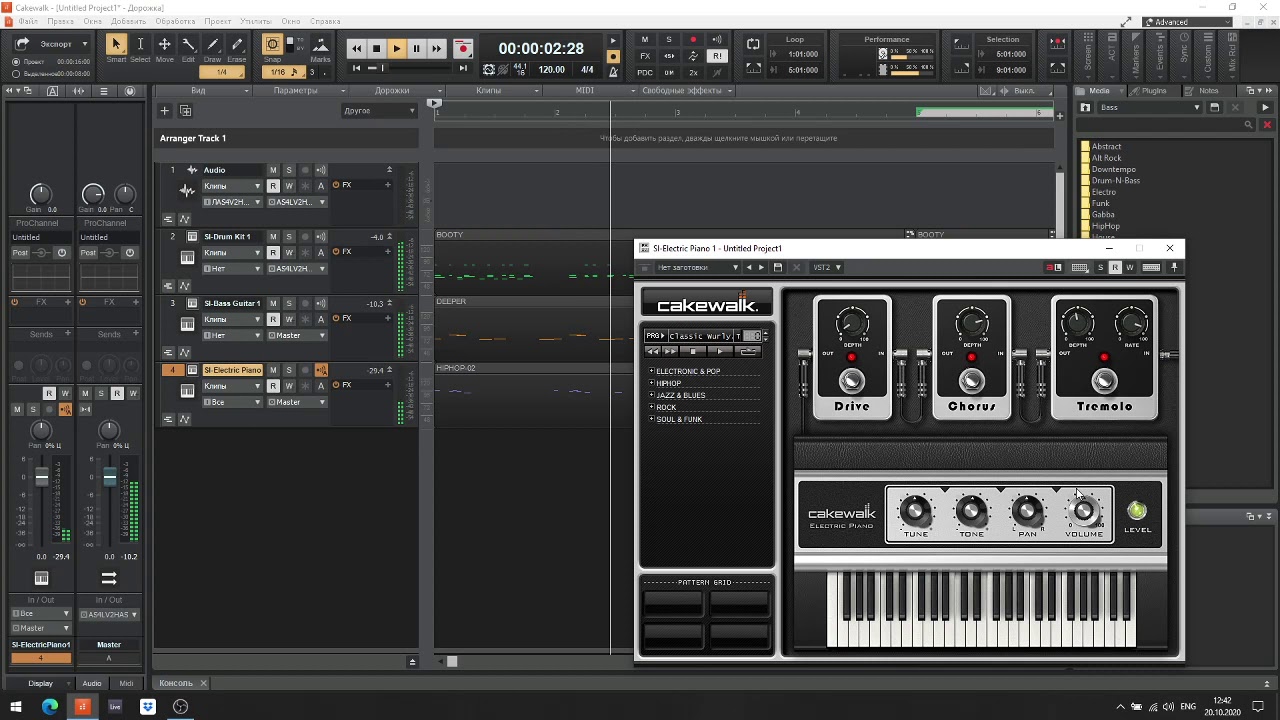1280x720 pixels.
Task: Open the Другое track control dropdown
Action: click(378, 111)
